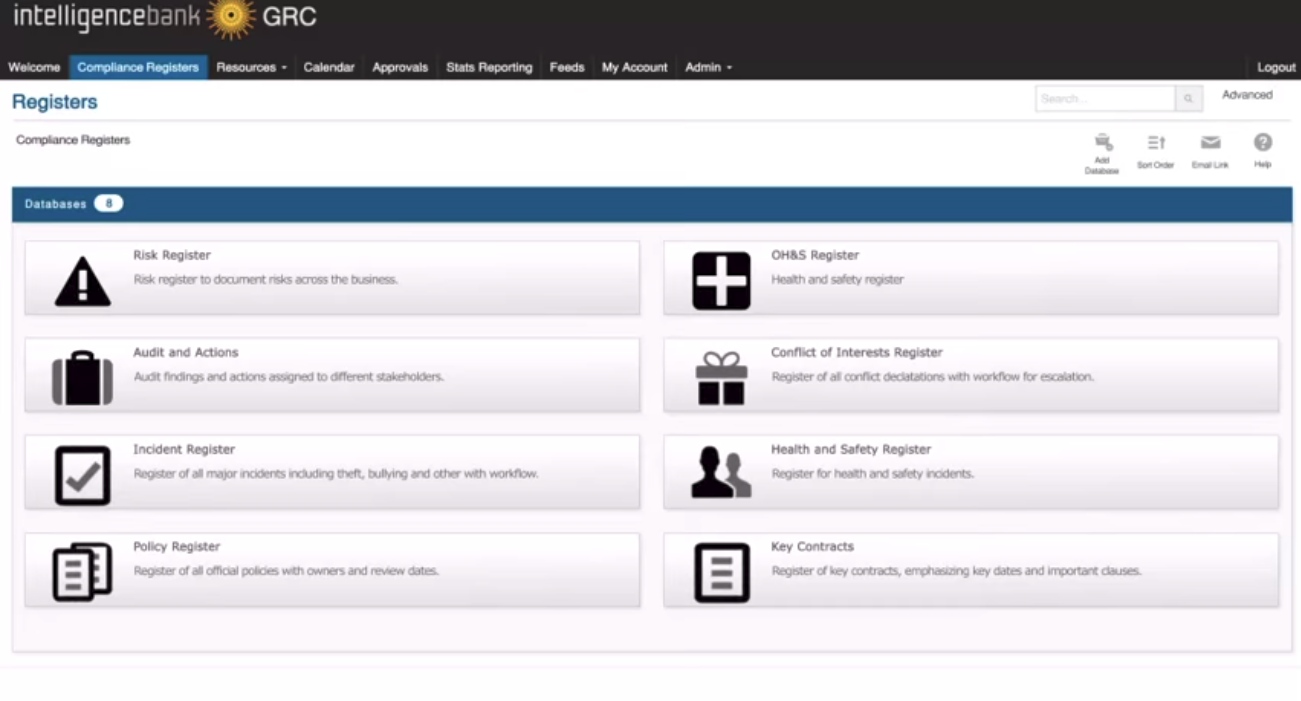Open the Conflict of Interests Register title
The width and height of the screenshot is (1301, 701).
[857, 352]
